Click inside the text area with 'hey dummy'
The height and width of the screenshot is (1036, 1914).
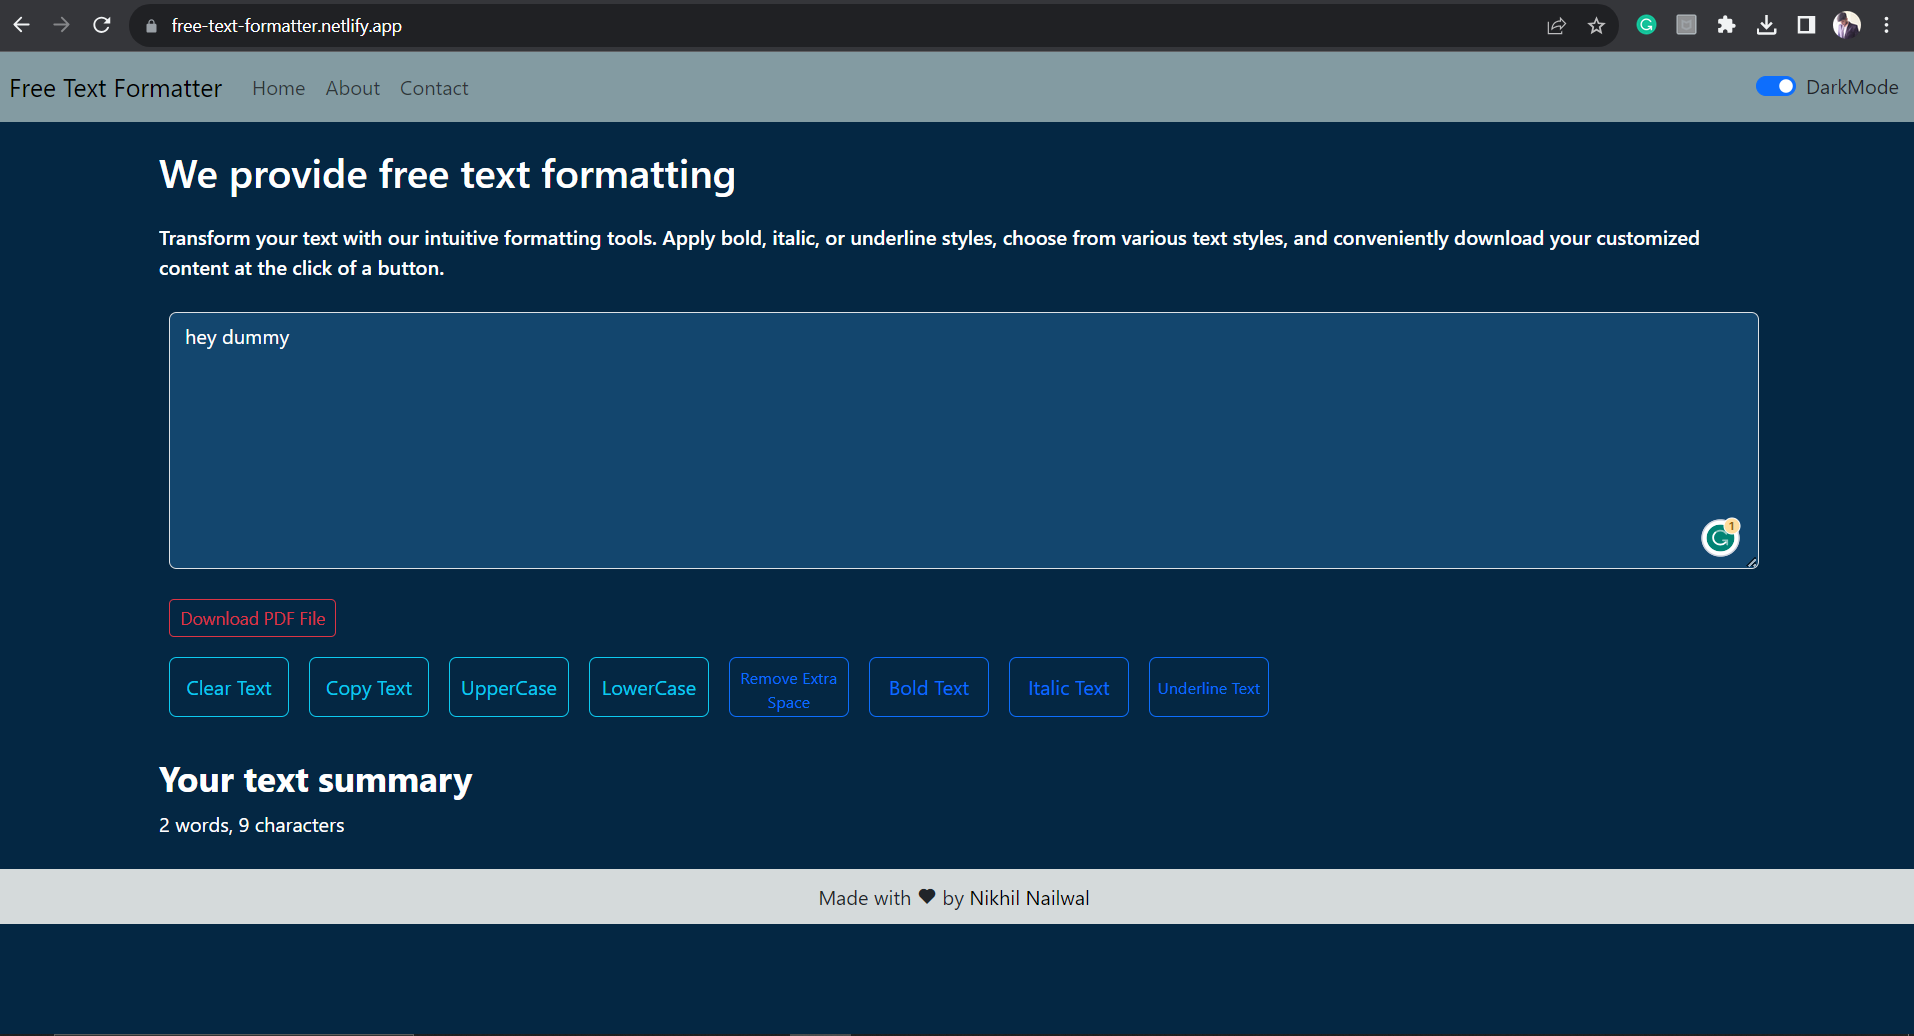pyautogui.click(x=900, y=440)
